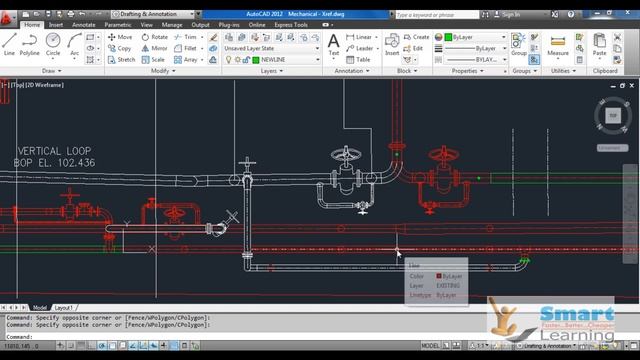Click the green NEWLINE layer color swatch
This screenshot has width=640, height=360.
(x=256, y=60)
